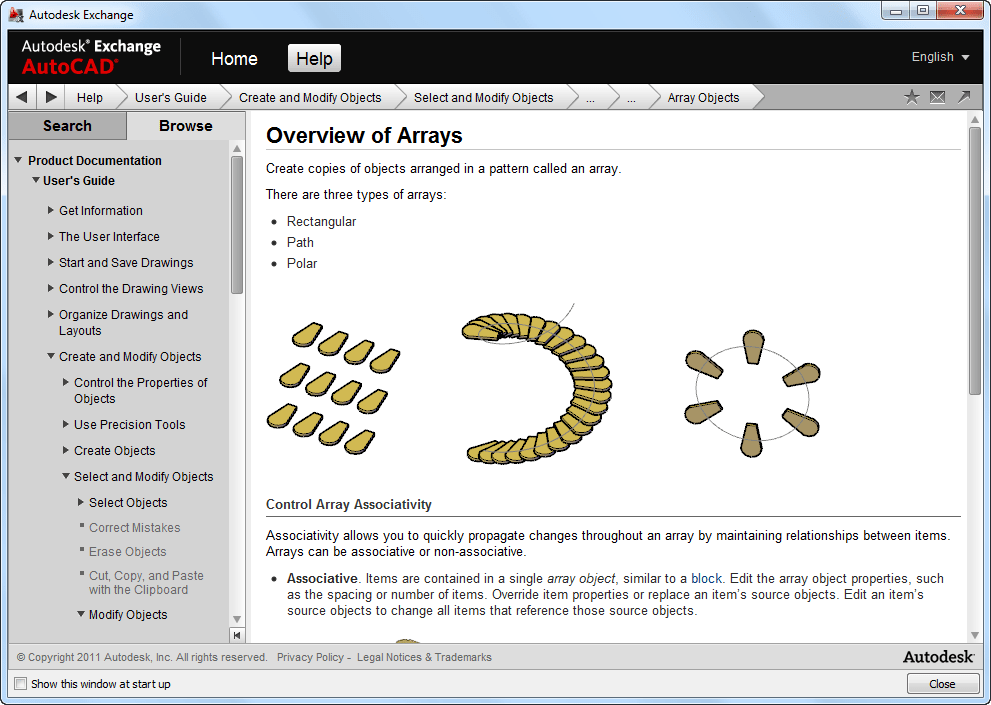This screenshot has height=705, width=991.
Task: Click the Overview of Arrays heading
Action: click(x=364, y=135)
